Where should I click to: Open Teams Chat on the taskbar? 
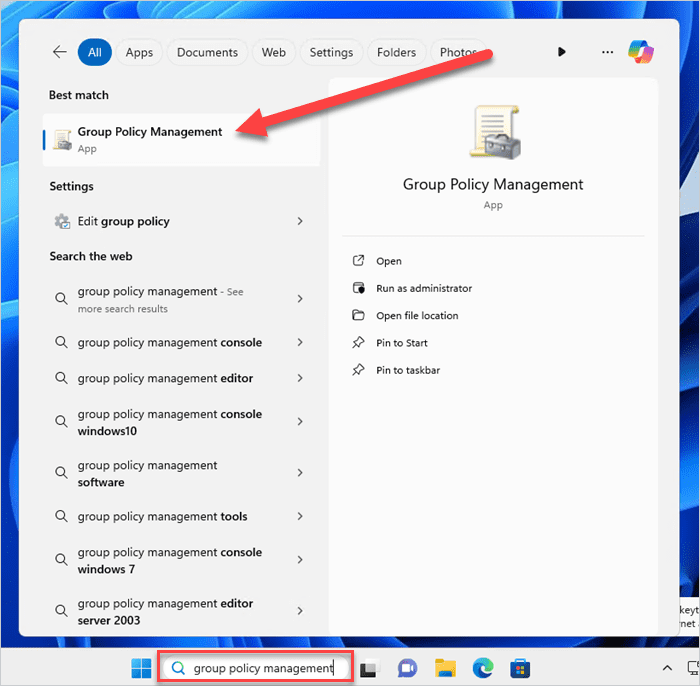(408, 668)
